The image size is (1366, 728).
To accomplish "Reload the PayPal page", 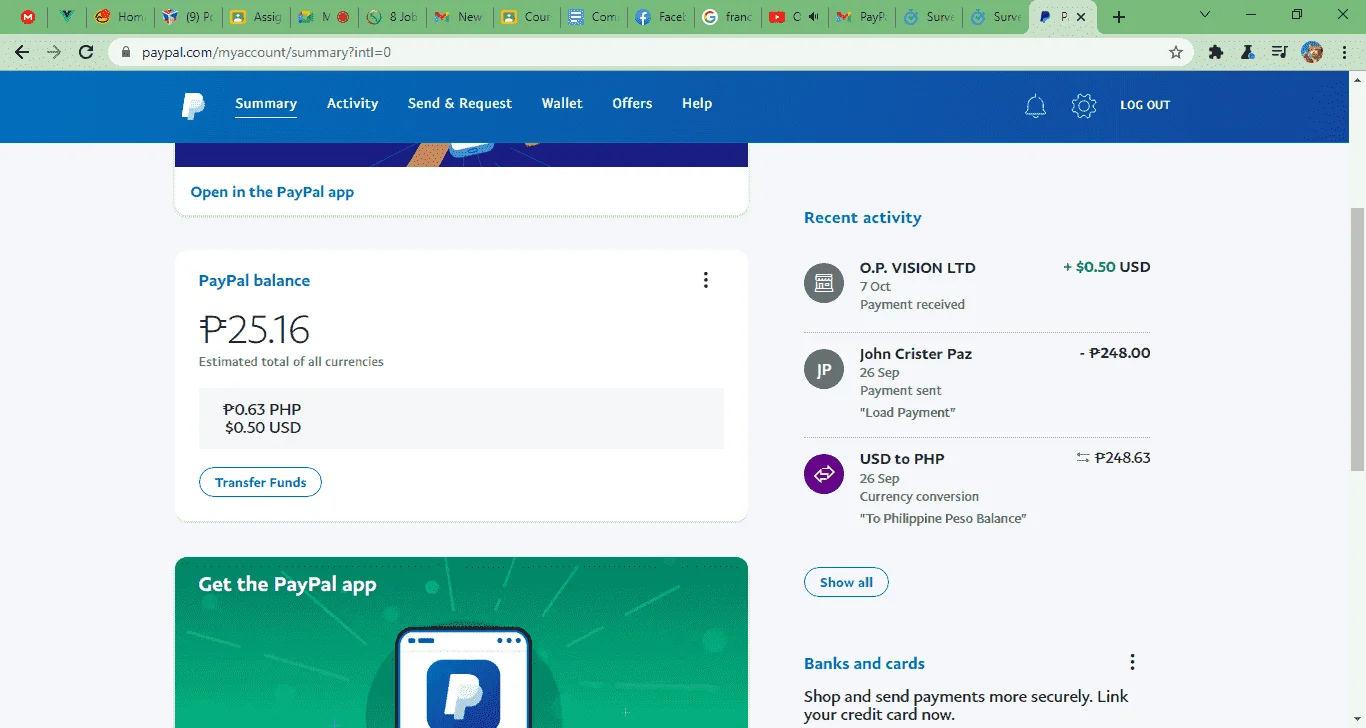I will click(x=87, y=52).
